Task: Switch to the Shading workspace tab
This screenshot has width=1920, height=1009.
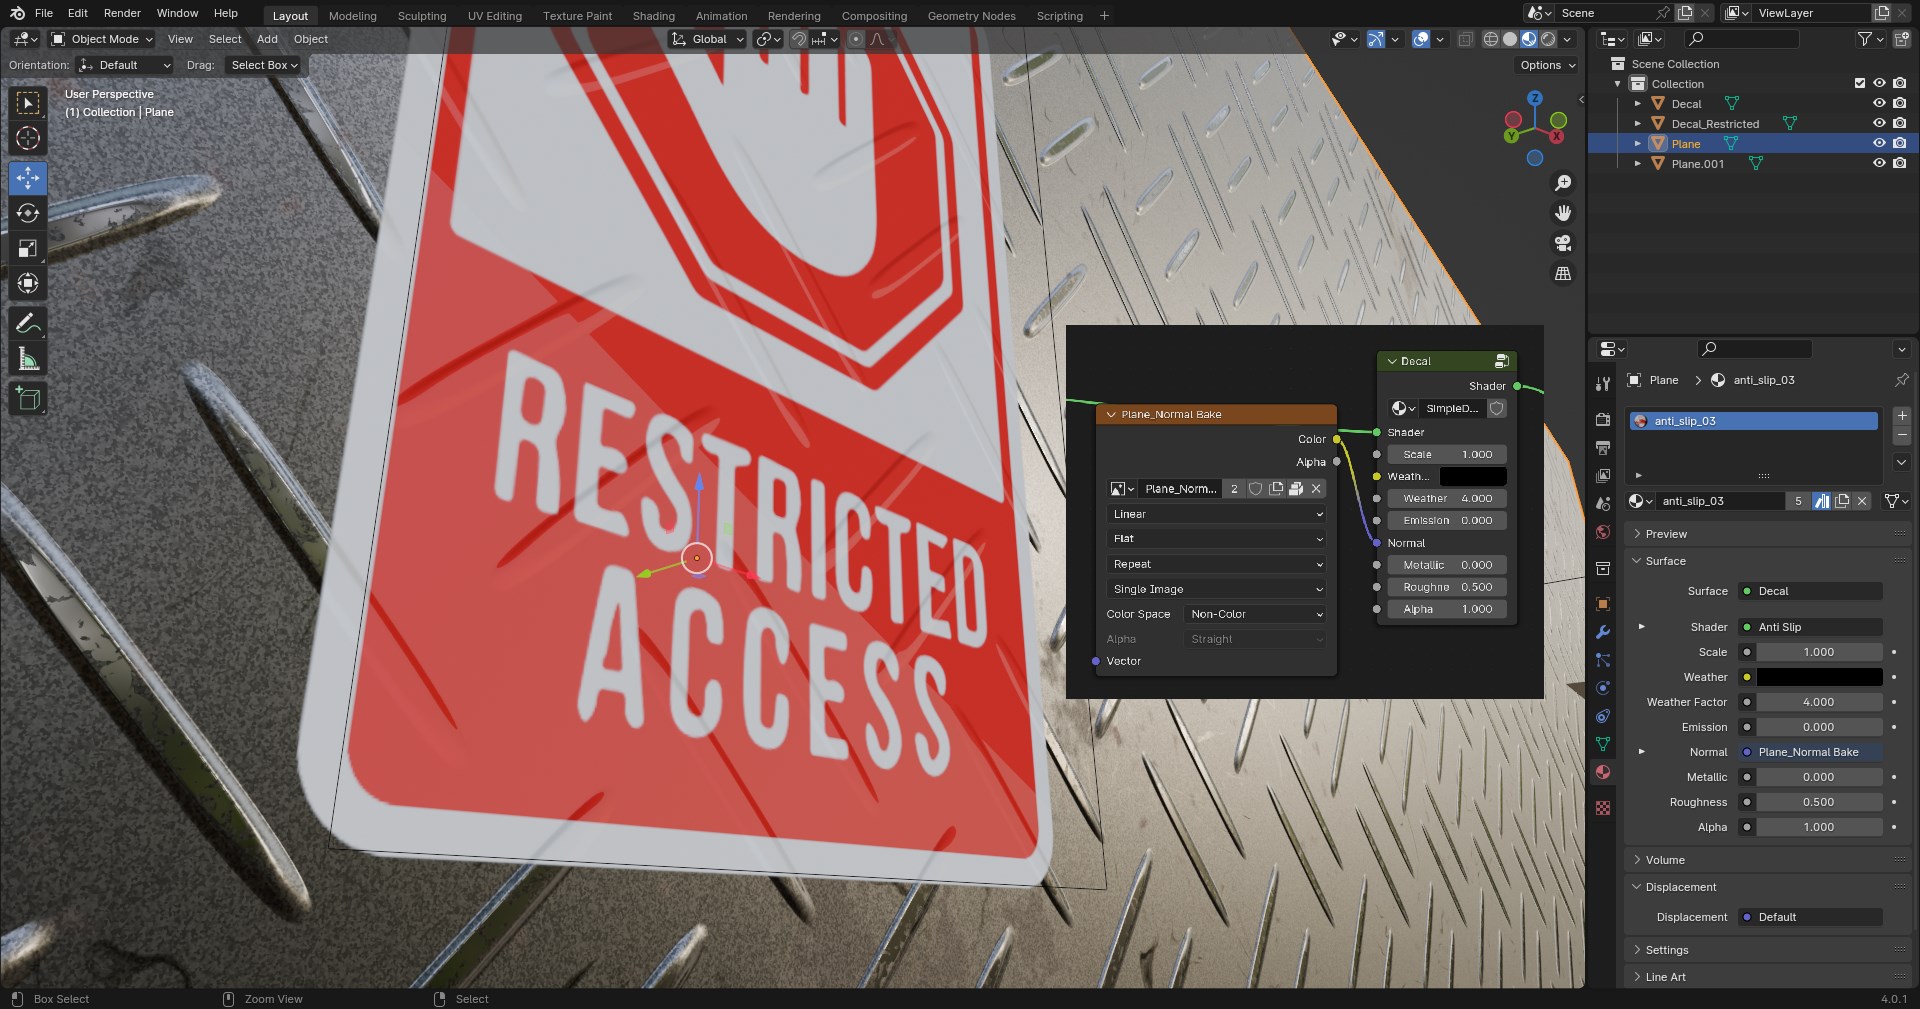Action: click(x=653, y=15)
